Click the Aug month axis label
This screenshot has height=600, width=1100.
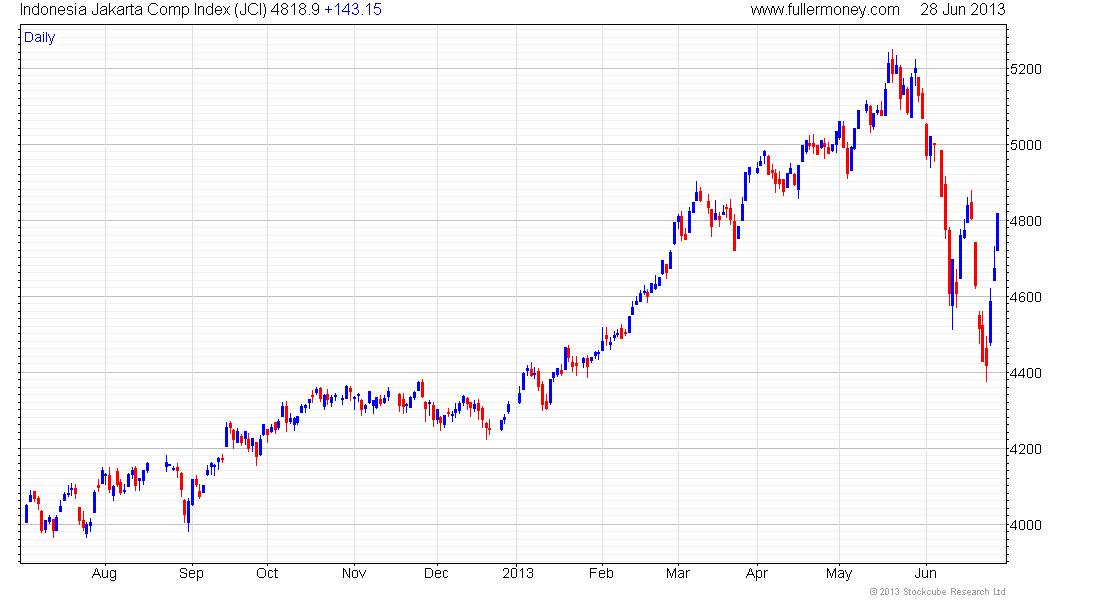[x=105, y=573]
